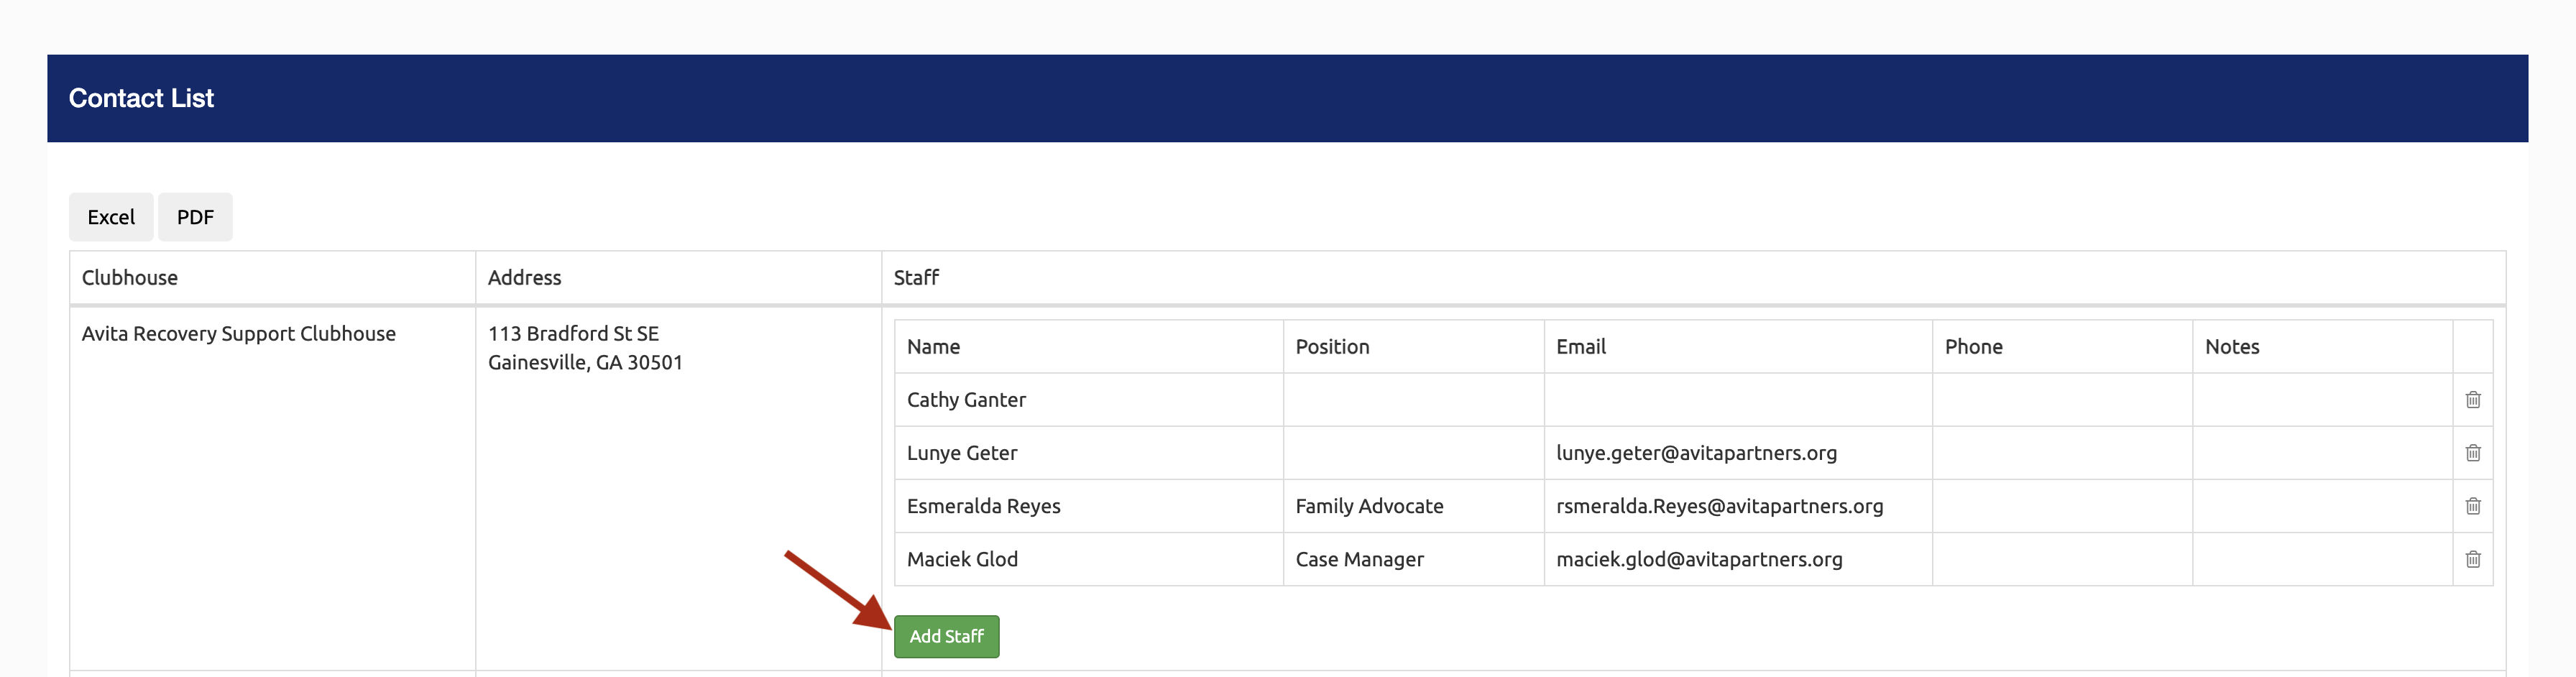
Task: Click the Staff column header
Action: coord(916,278)
